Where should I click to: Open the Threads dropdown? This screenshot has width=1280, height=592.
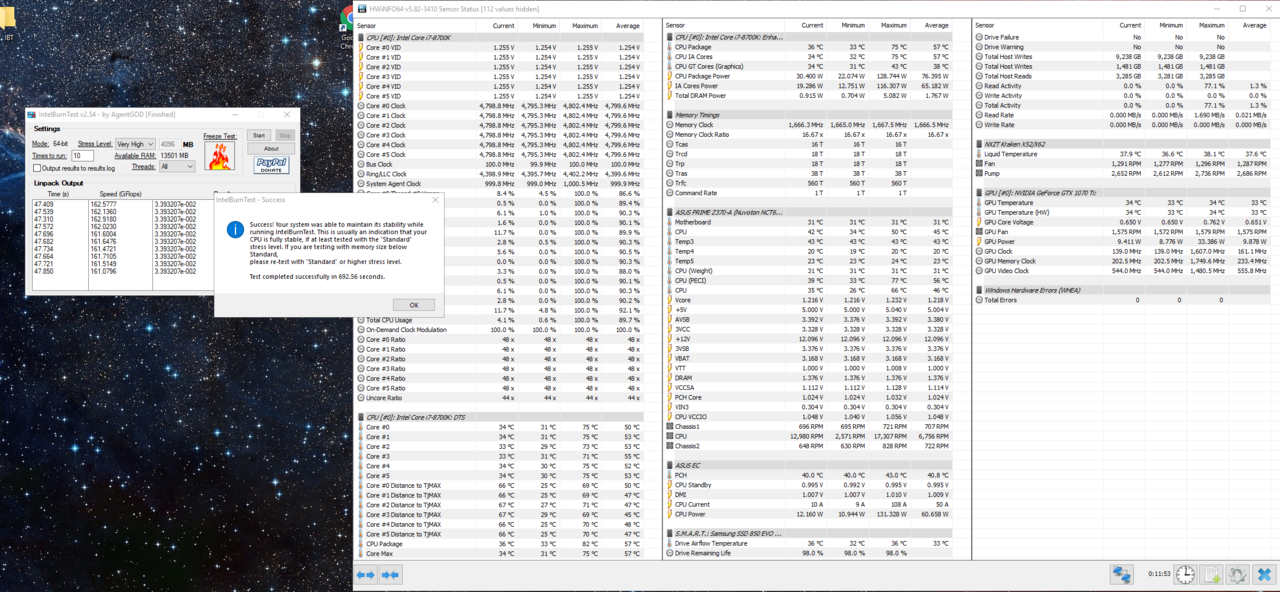[x=177, y=166]
